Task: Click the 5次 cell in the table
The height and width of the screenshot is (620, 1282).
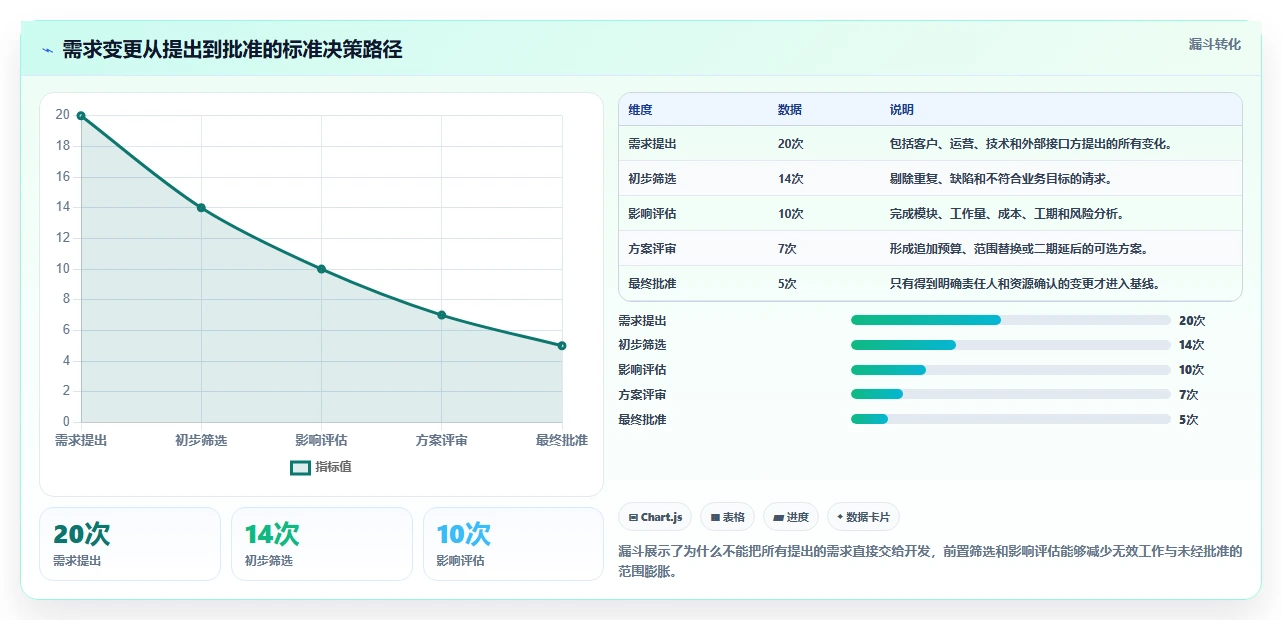Action: [x=787, y=284]
